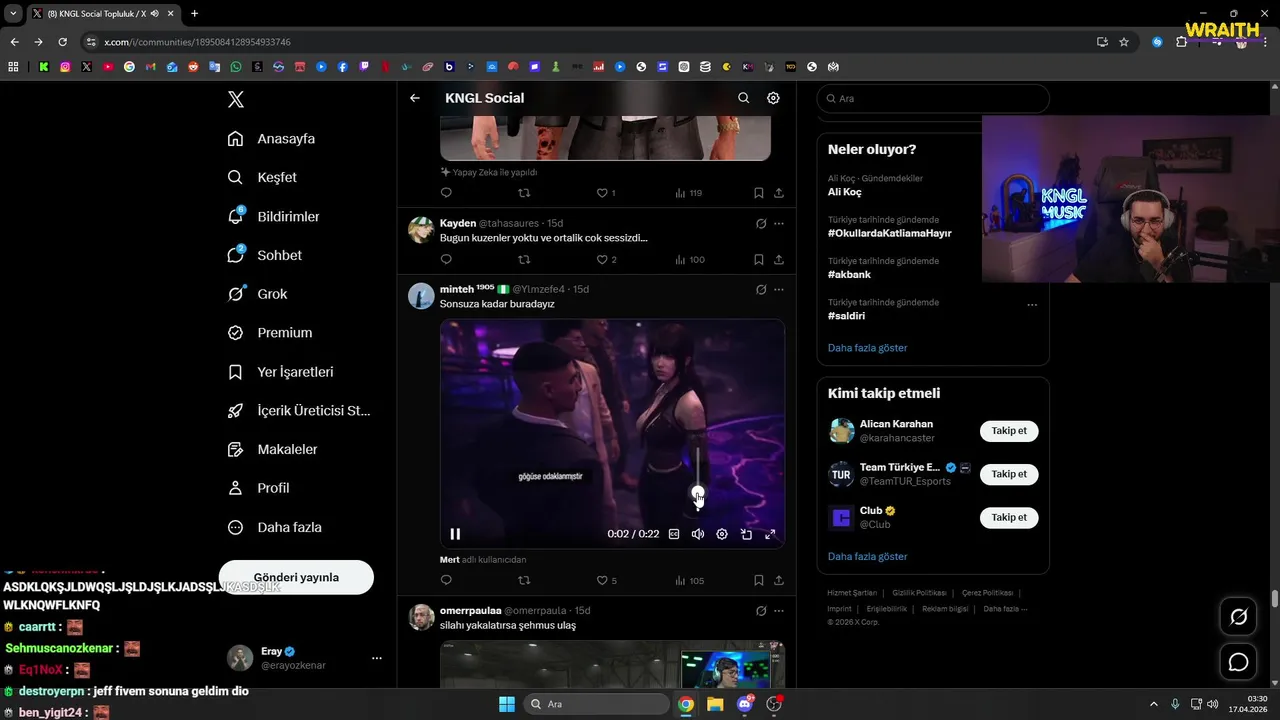Open more options on omerrpaulaa's post
Image resolution: width=1280 pixels, height=720 pixels.
point(779,610)
